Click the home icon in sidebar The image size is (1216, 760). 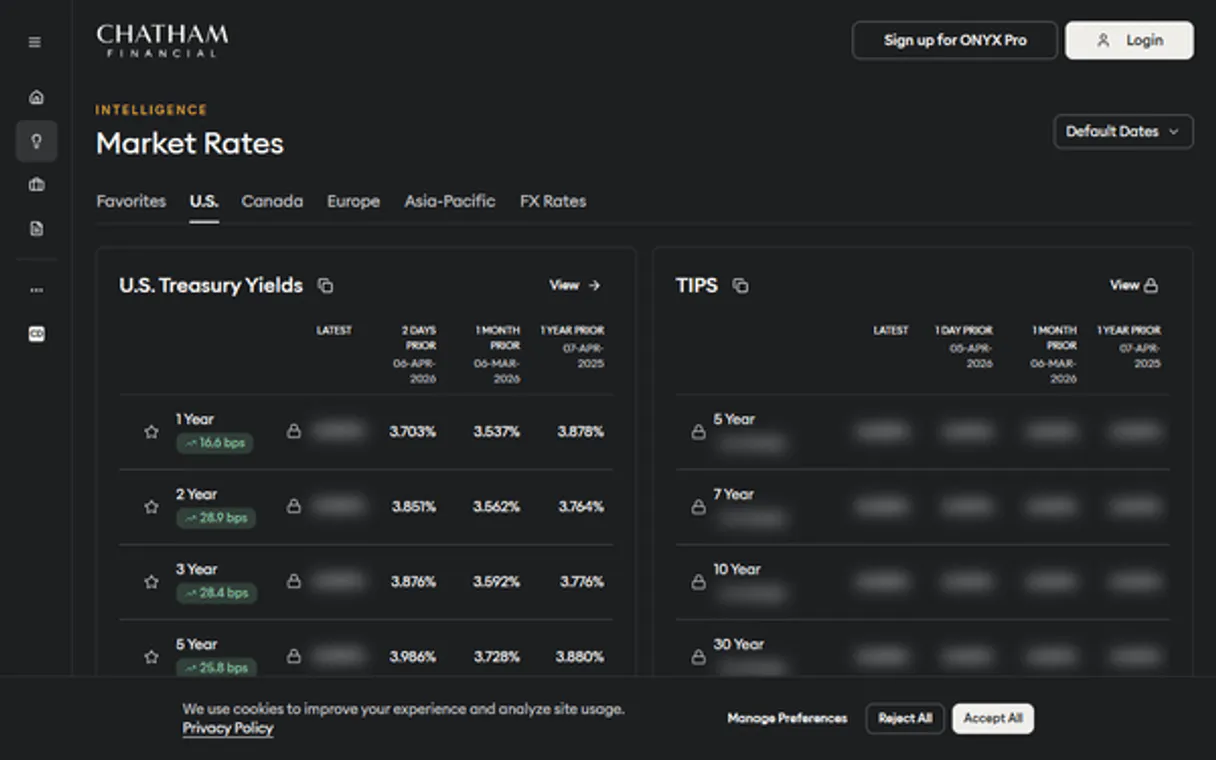pos(36,97)
